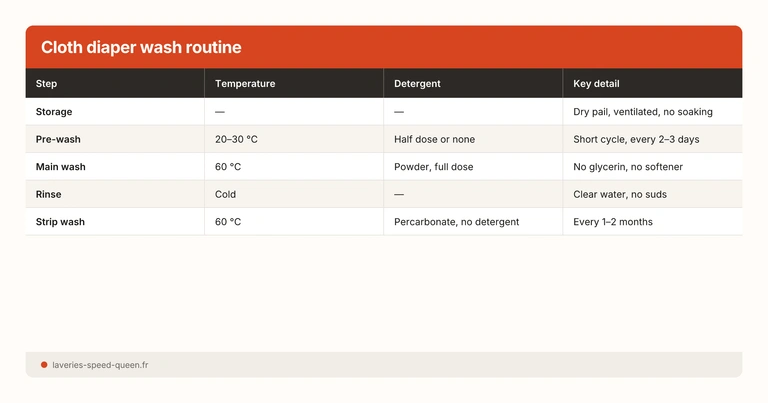Open the laveries-speed-queen.fr link
The image size is (768, 403).
click(100, 365)
